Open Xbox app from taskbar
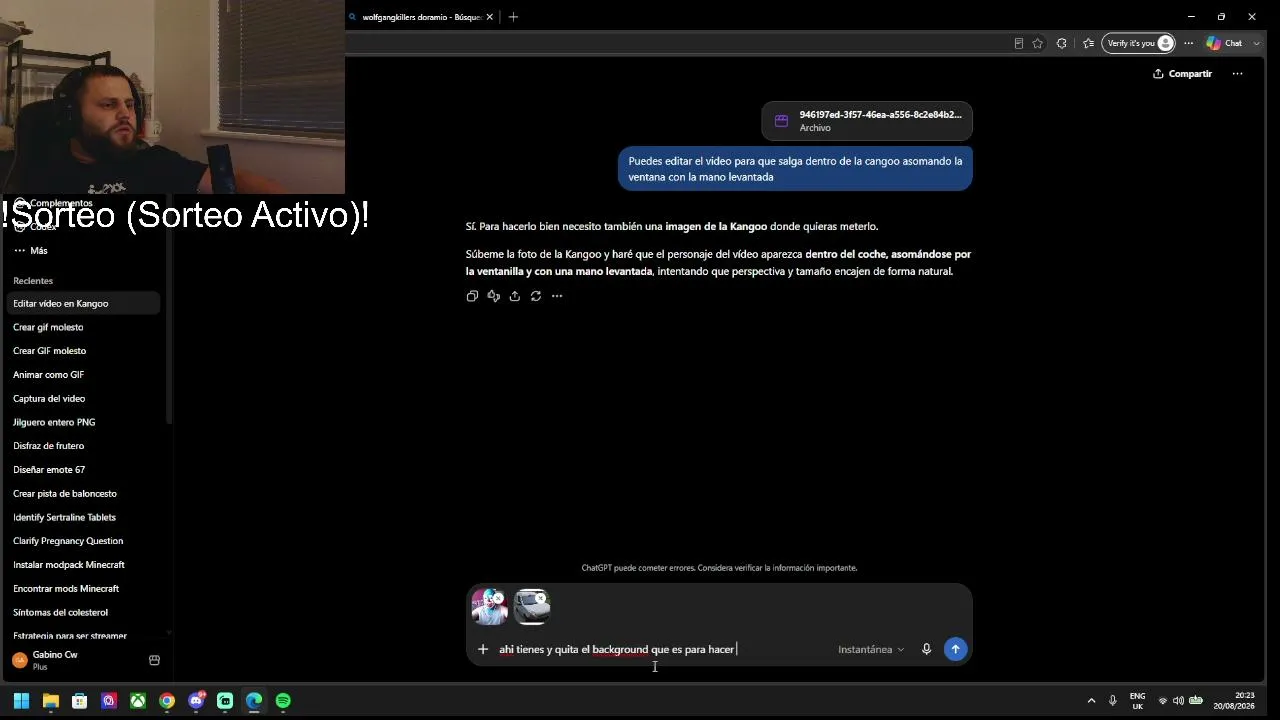 pos(138,701)
